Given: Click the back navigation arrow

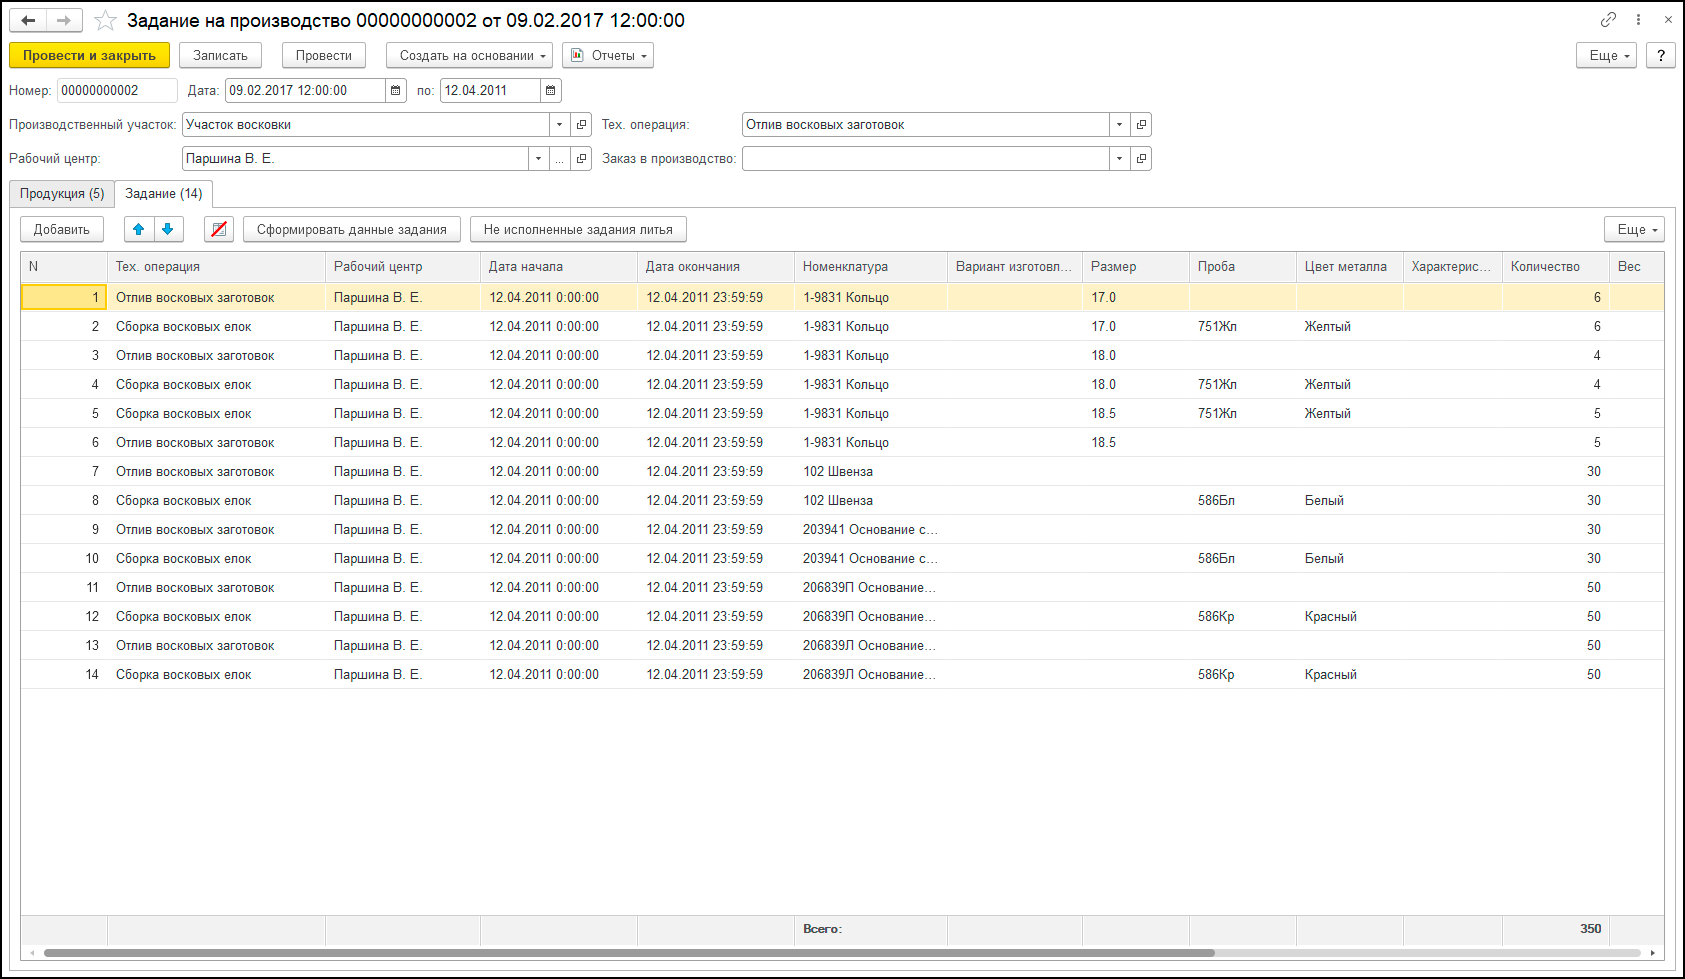Looking at the screenshot, I should click(x=28, y=21).
